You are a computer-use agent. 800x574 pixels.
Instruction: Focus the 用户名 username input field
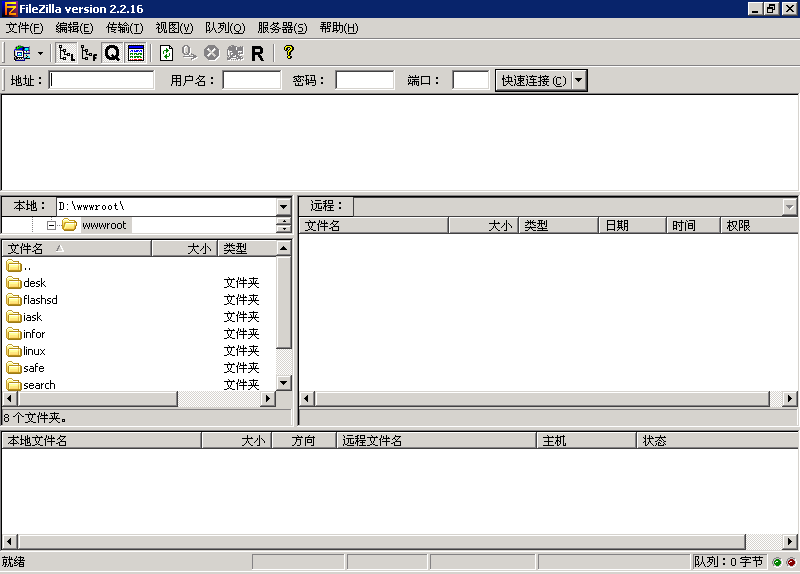(x=252, y=81)
